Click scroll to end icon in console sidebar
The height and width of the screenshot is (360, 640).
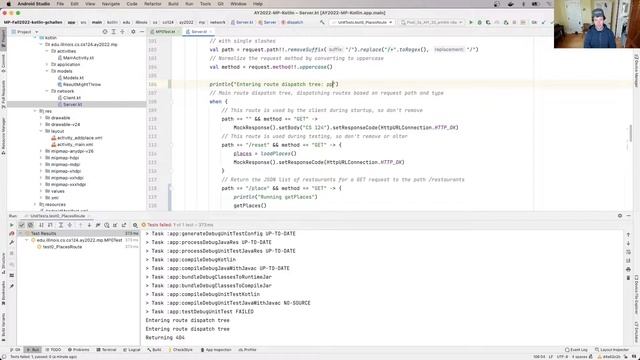click(628, 260)
